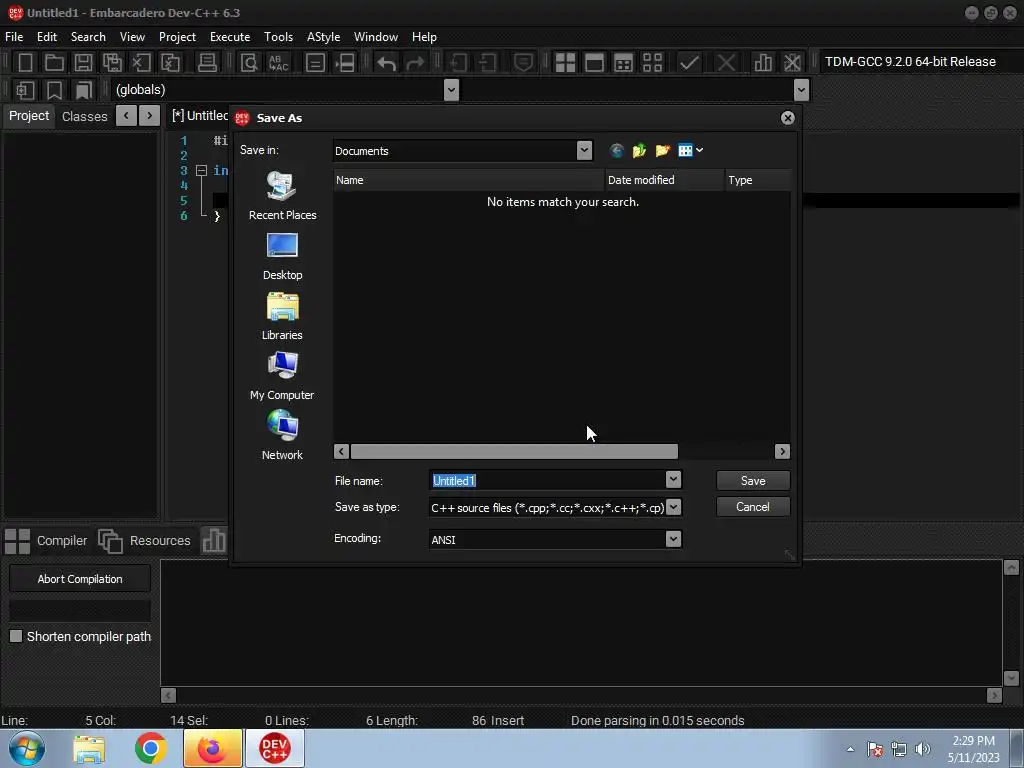Switch to the Resources bottom tab
Image resolution: width=1024 pixels, height=768 pixels.
[x=144, y=541]
